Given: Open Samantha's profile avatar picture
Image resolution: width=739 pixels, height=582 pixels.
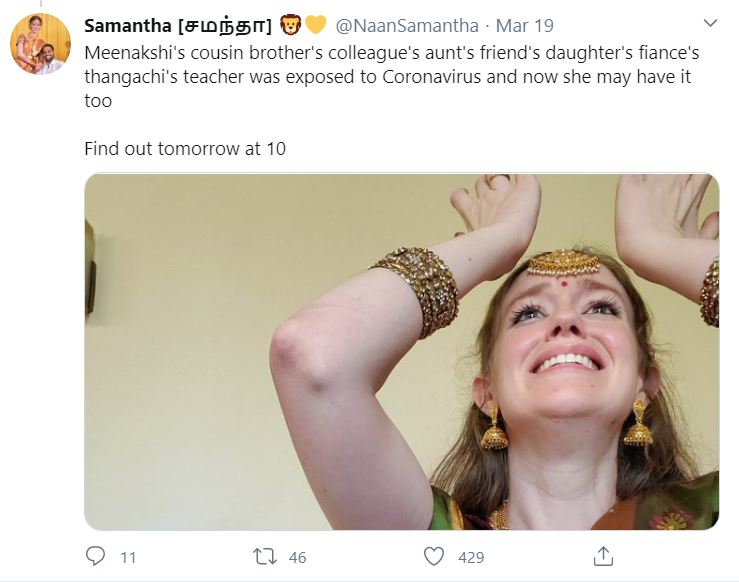Looking at the screenshot, I should coord(40,44).
